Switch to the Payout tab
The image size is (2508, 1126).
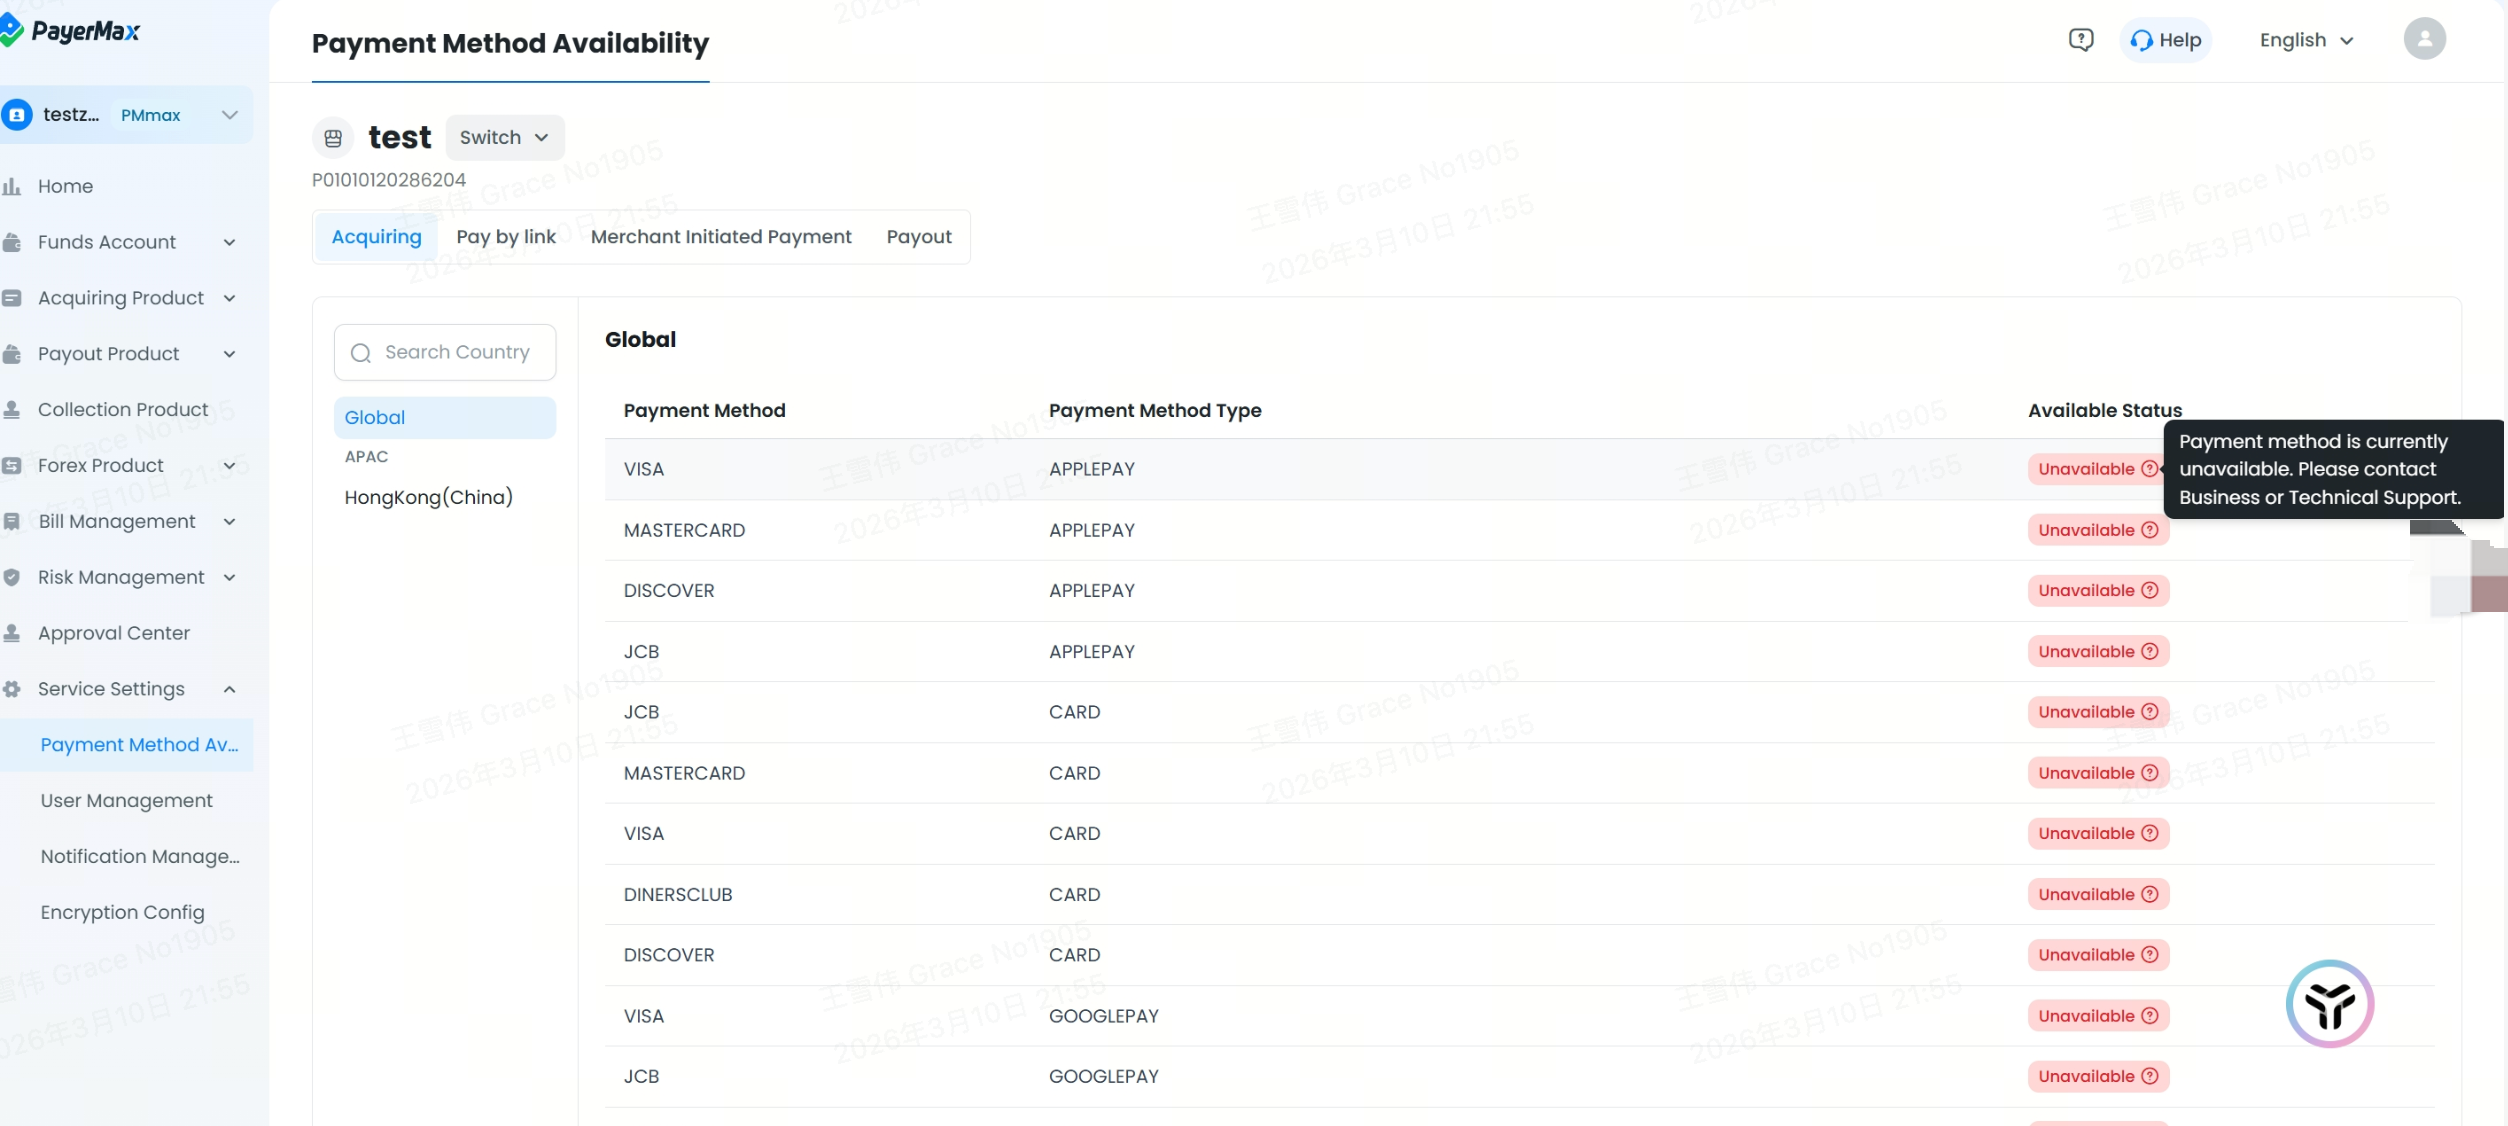[918, 237]
